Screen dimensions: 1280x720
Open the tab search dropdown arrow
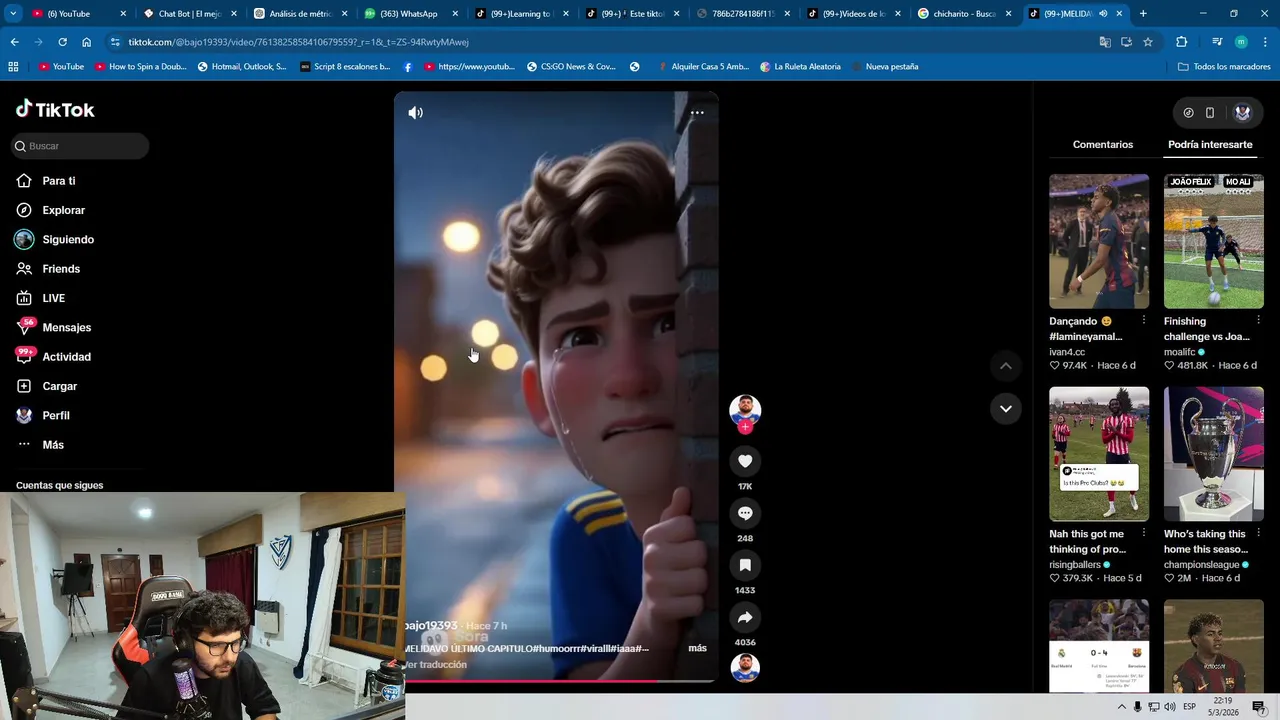(13, 14)
